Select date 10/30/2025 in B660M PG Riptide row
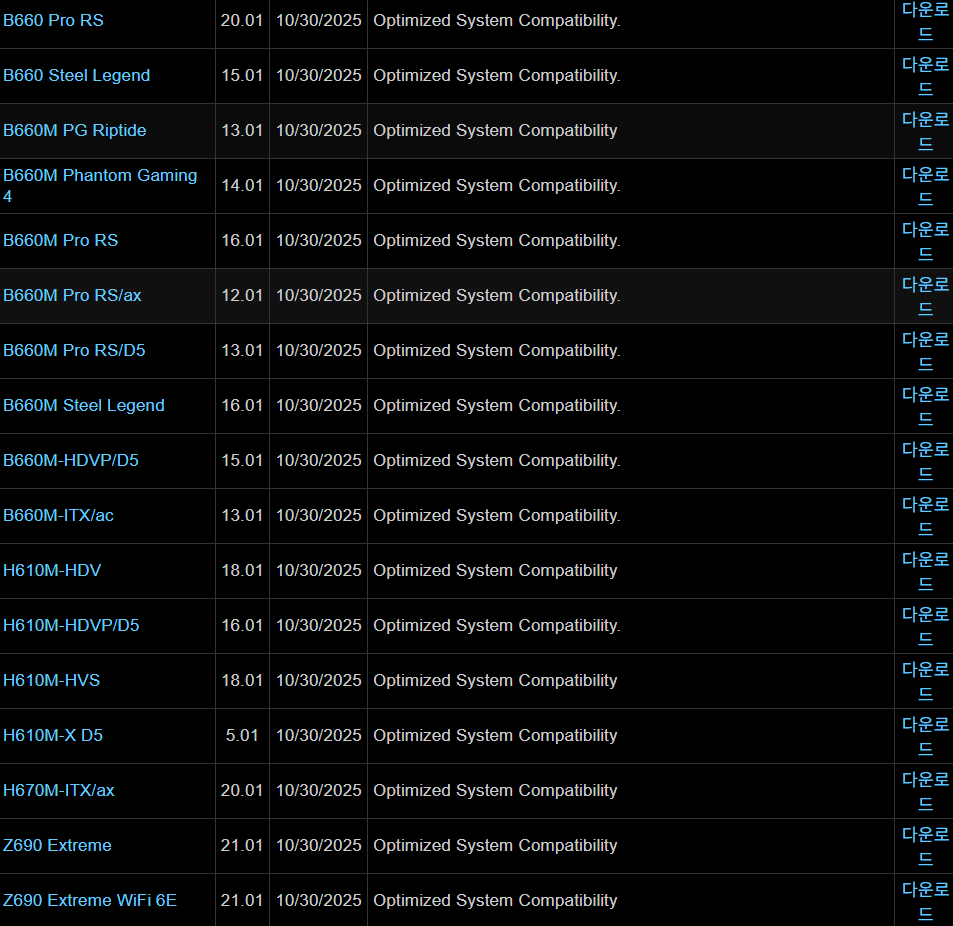Viewport: 953px width, 926px height. (318, 131)
